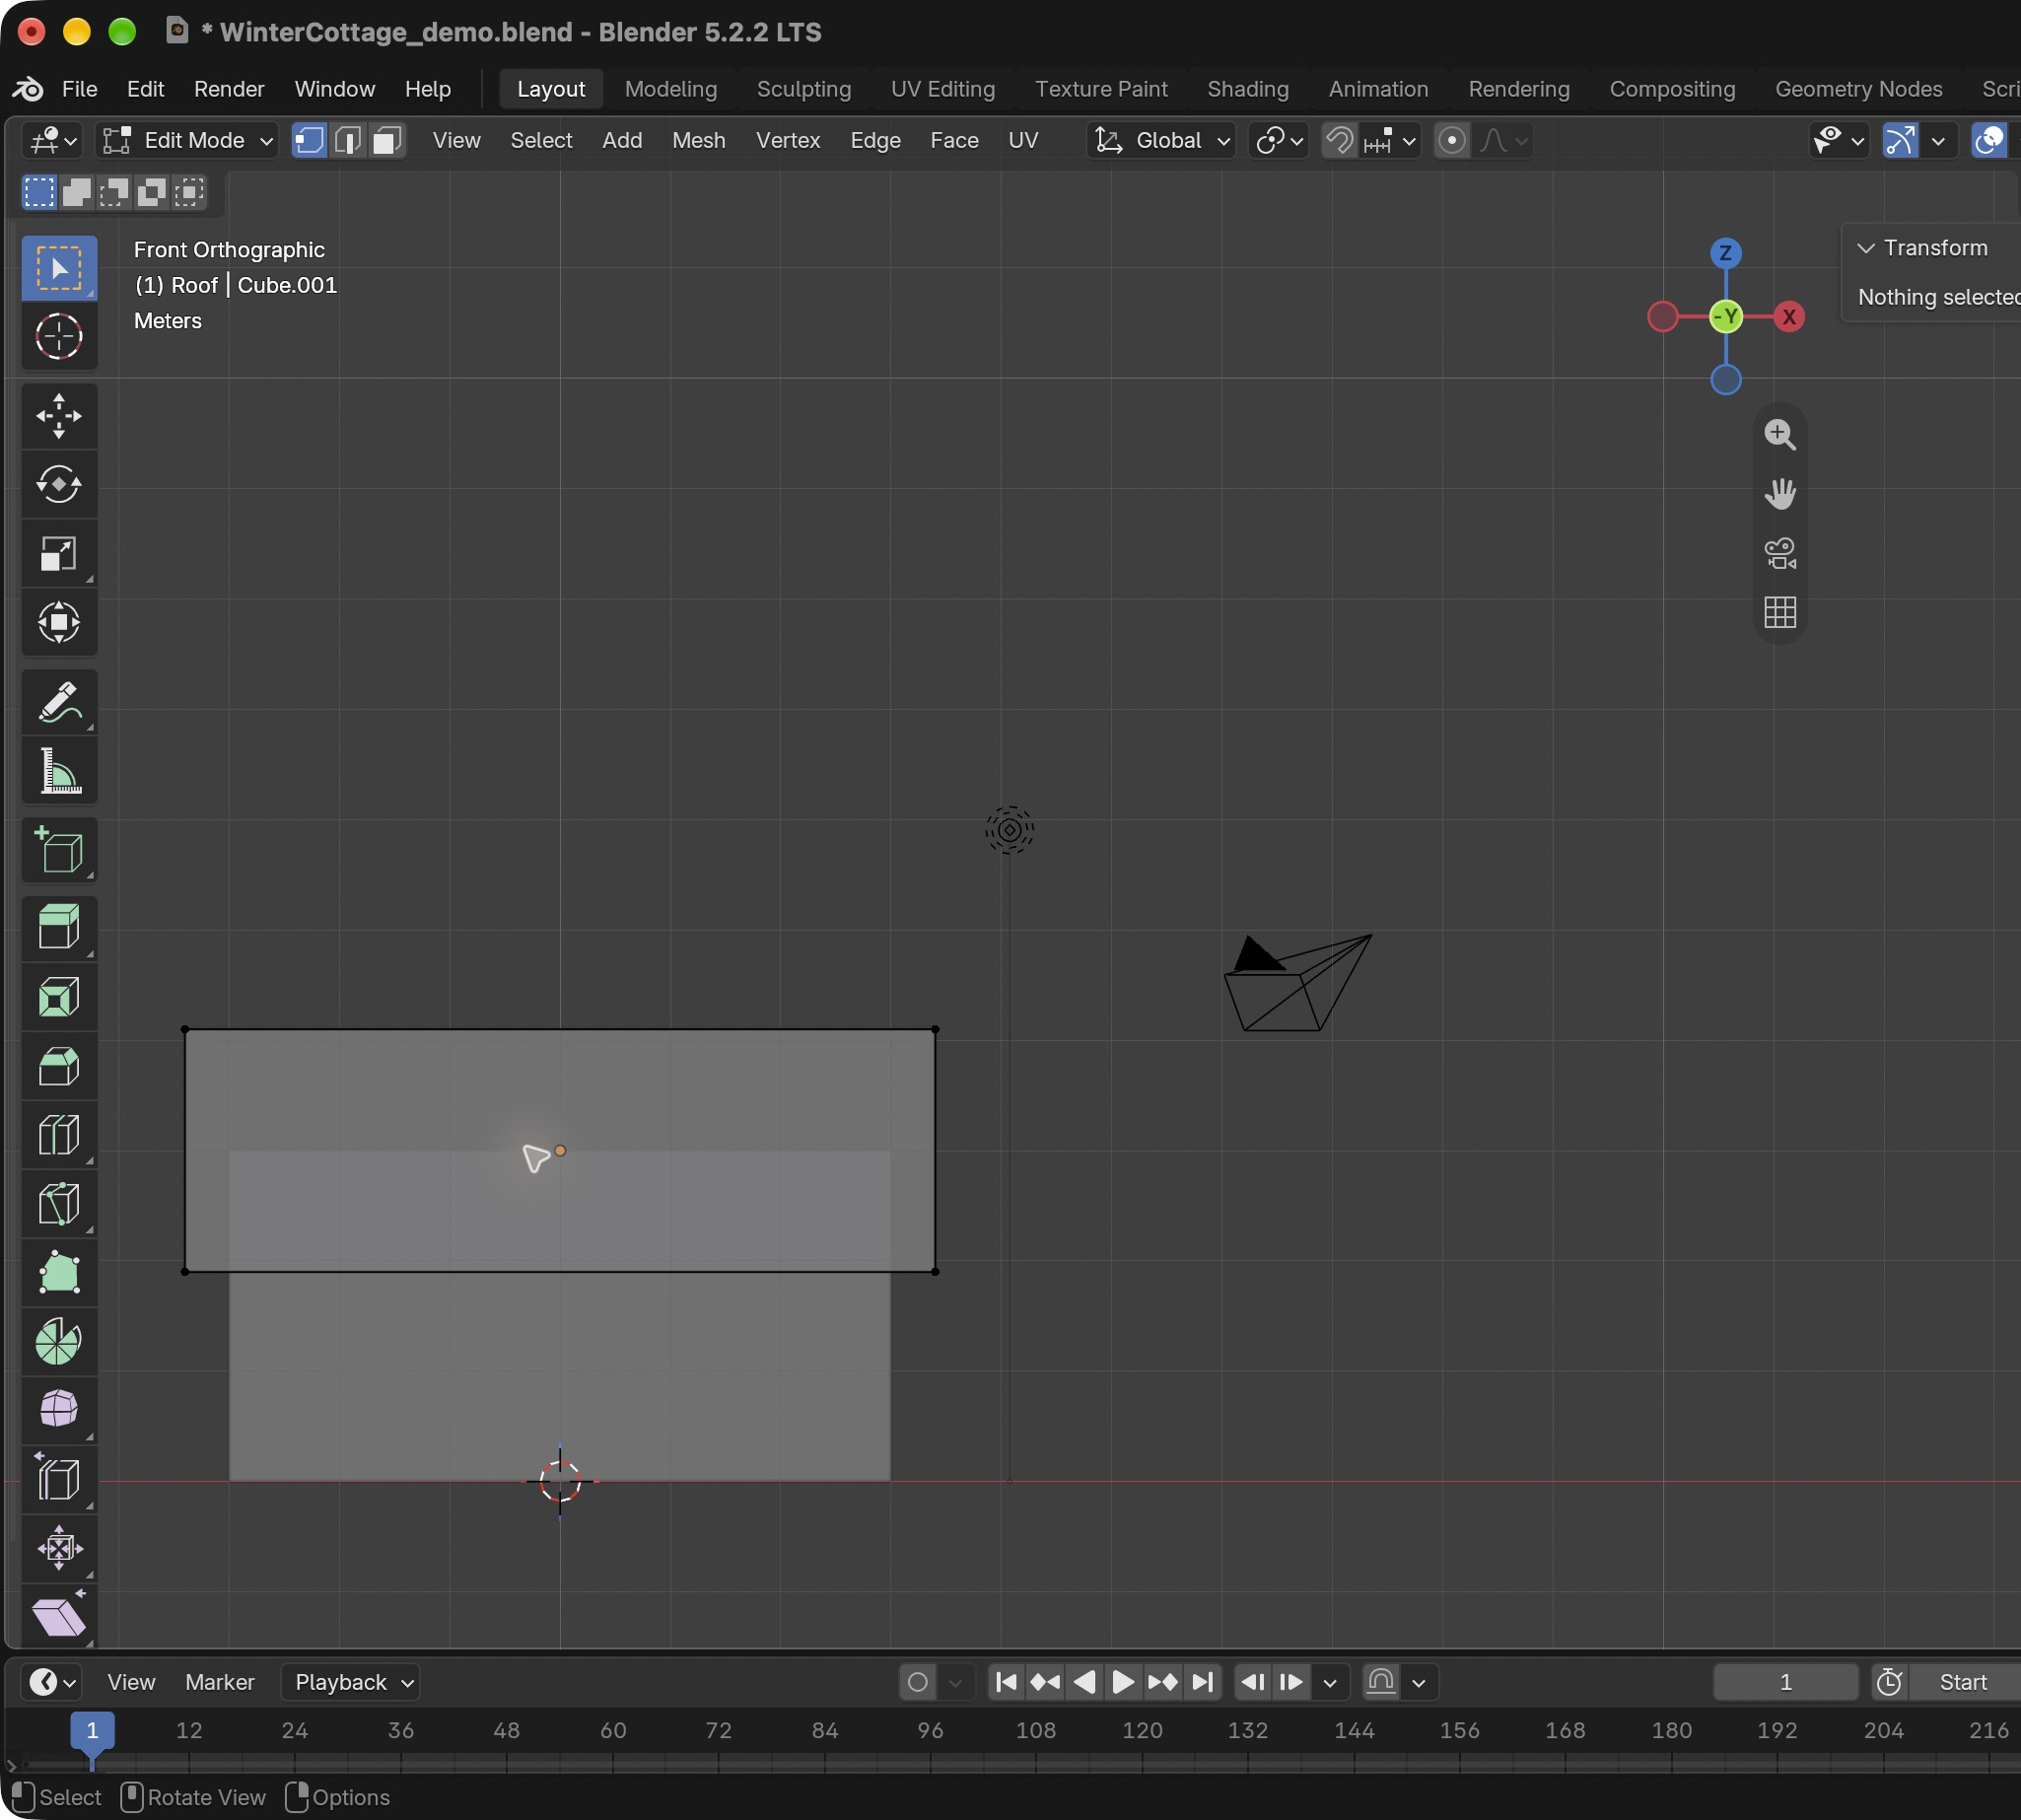Open the Edit Mode dropdown
The width and height of the screenshot is (2021, 1820).
188,141
